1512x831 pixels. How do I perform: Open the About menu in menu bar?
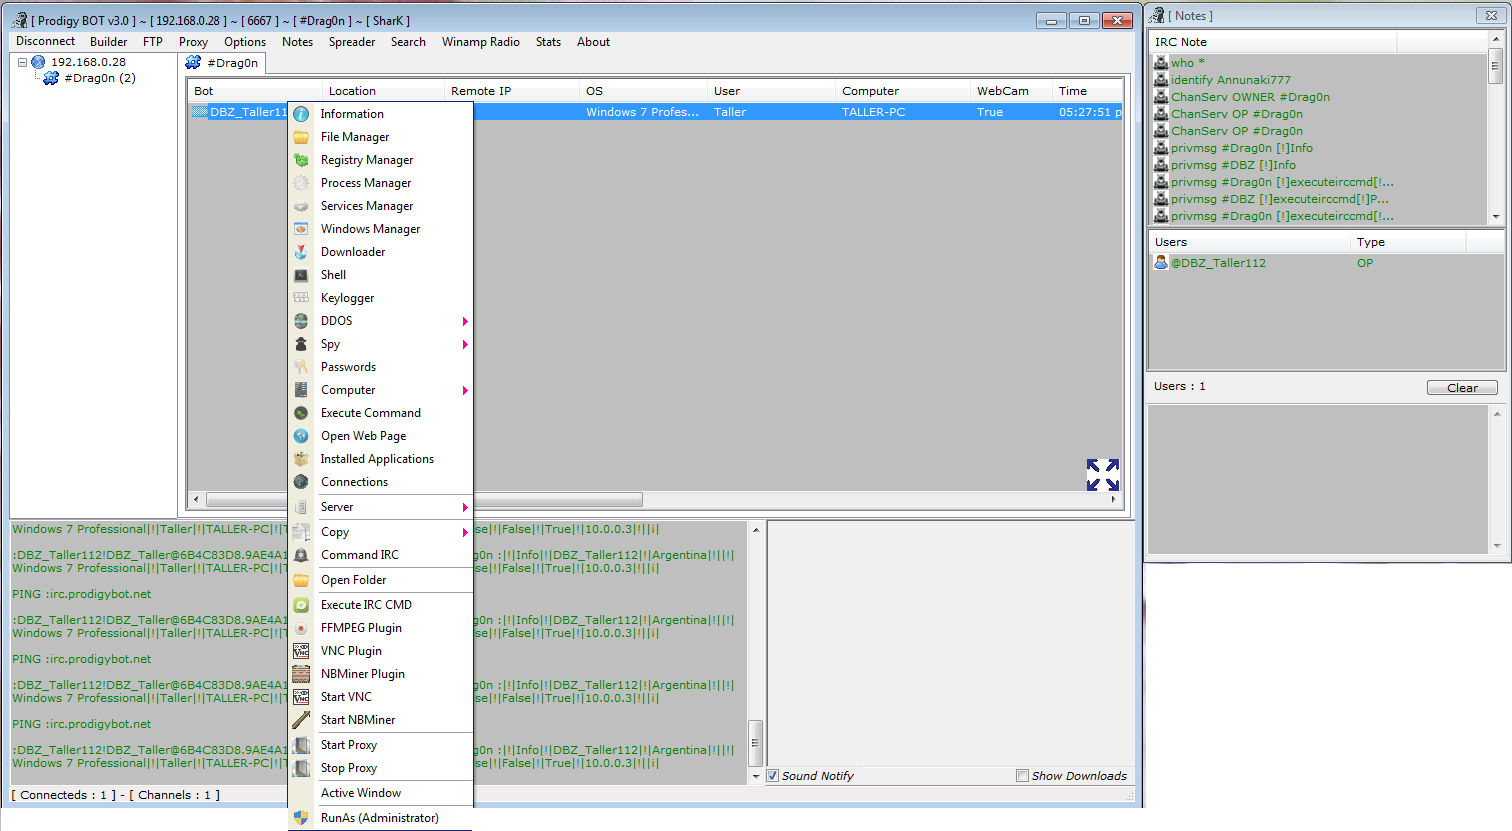point(593,42)
